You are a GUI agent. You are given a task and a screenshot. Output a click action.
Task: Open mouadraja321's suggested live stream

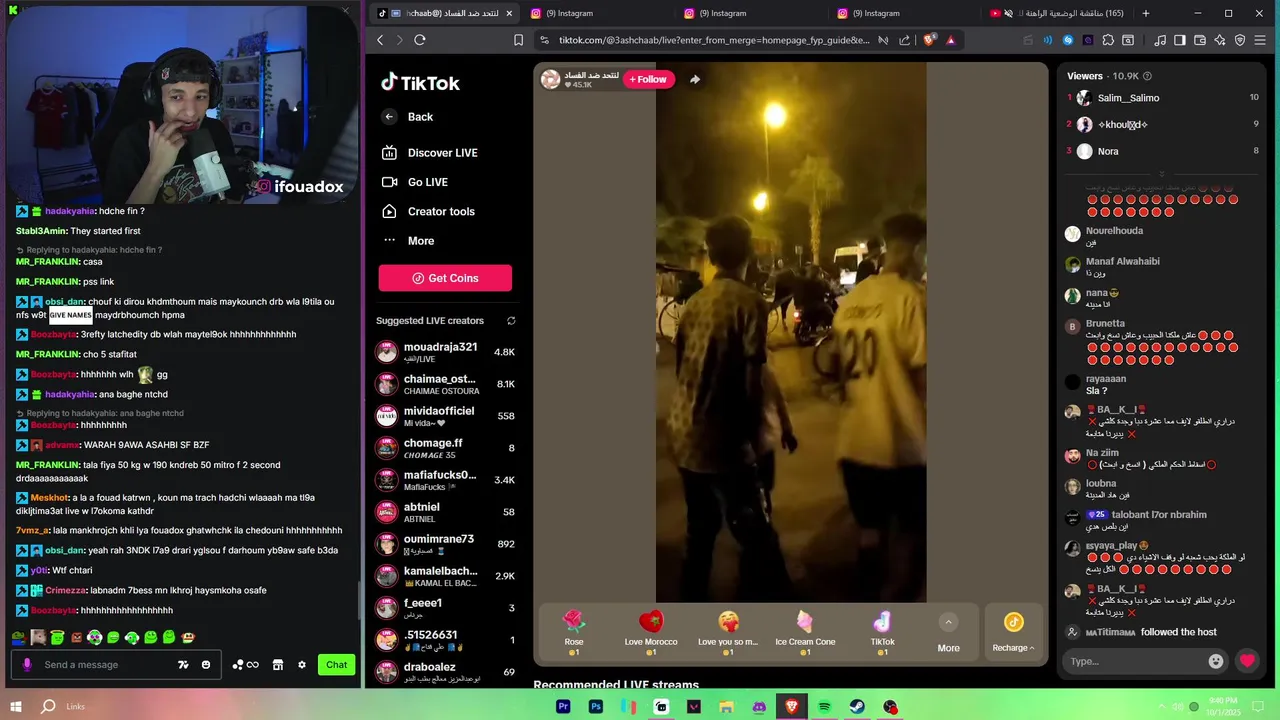[x=445, y=352]
